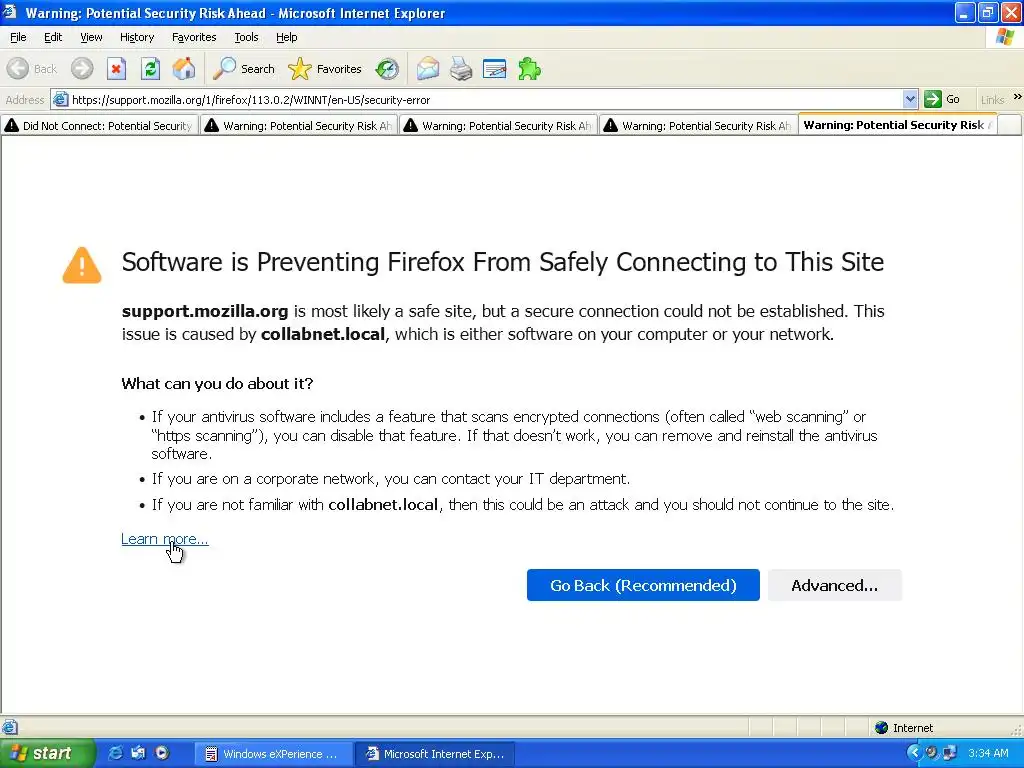Click the Edit page toolbar icon
Screen dimensions: 1024x768
[x=494, y=69]
